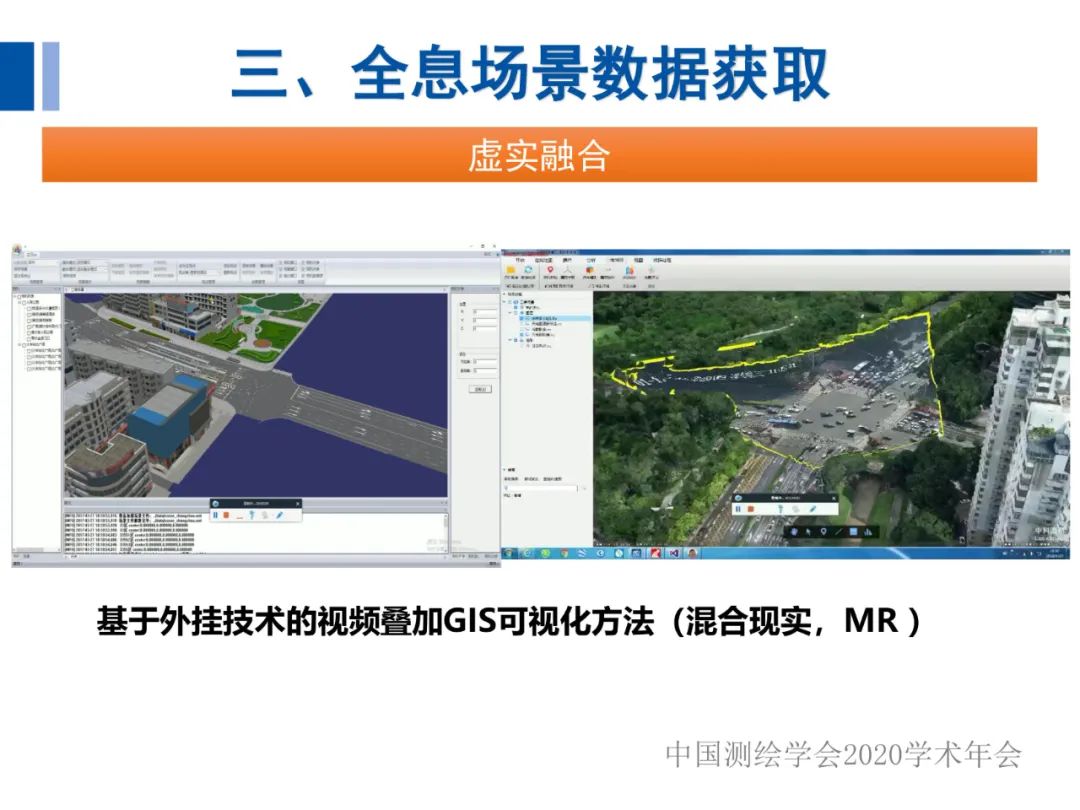Click the red marker icon in the right app's ribbon
Screen dimensions: 1080x810
tap(550, 269)
